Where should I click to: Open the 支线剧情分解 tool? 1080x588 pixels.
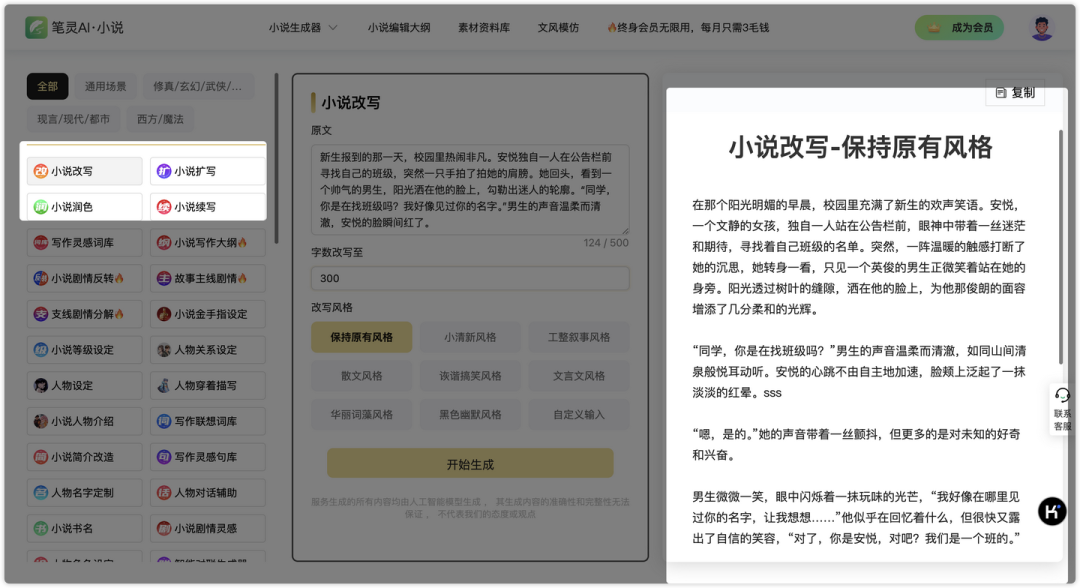(84, 313)
